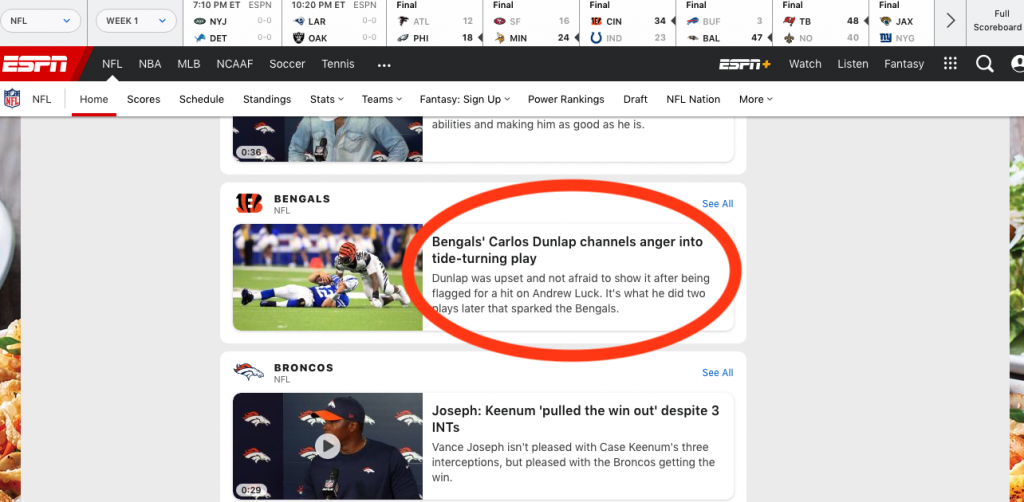
Task: Open the Joseph Keenum article headline
Action: [575, 419]
